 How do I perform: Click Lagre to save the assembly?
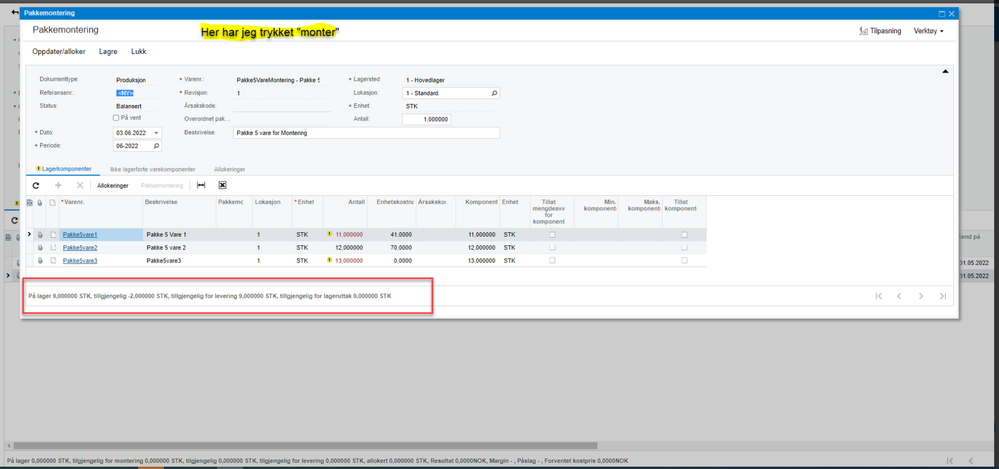pos(108,52)
